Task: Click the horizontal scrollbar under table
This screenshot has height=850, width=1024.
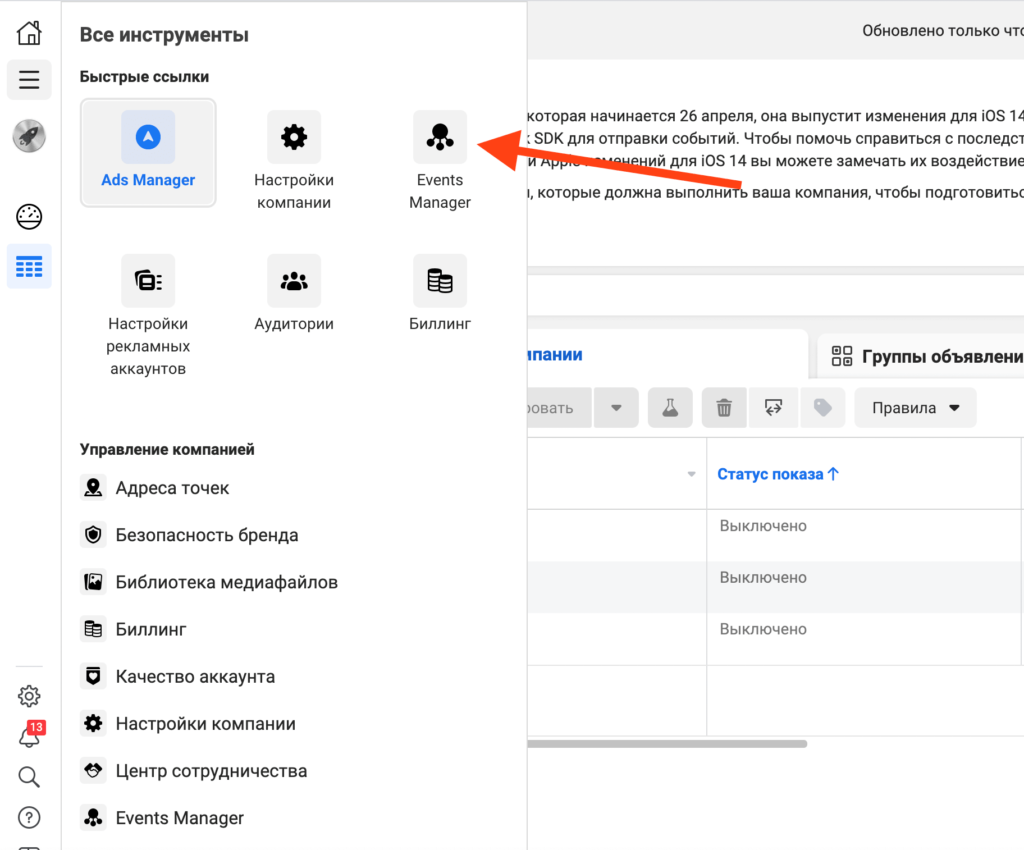Action: pos(666,744)
